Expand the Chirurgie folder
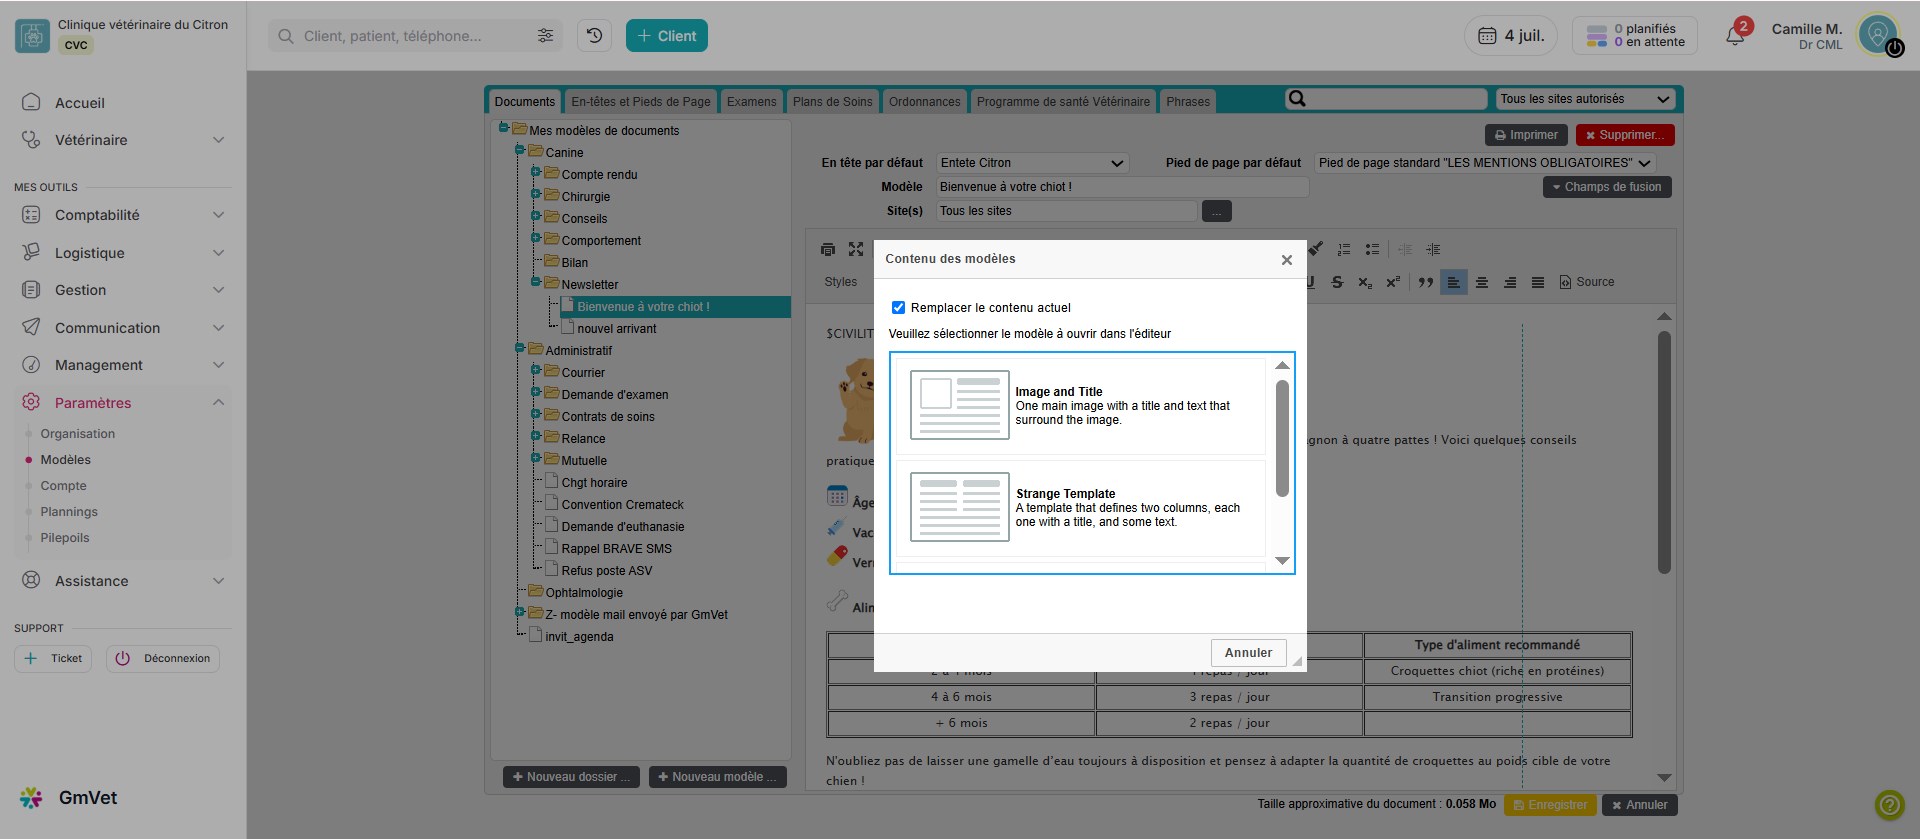Viewport: 1920px width, 839px height. tap(536, 194)
